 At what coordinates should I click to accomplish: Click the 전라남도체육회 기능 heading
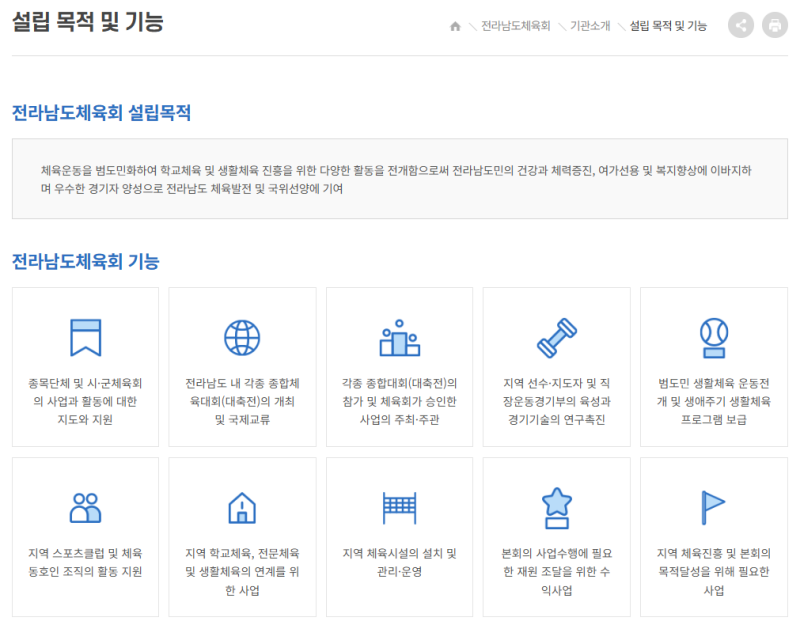[85, 262]
